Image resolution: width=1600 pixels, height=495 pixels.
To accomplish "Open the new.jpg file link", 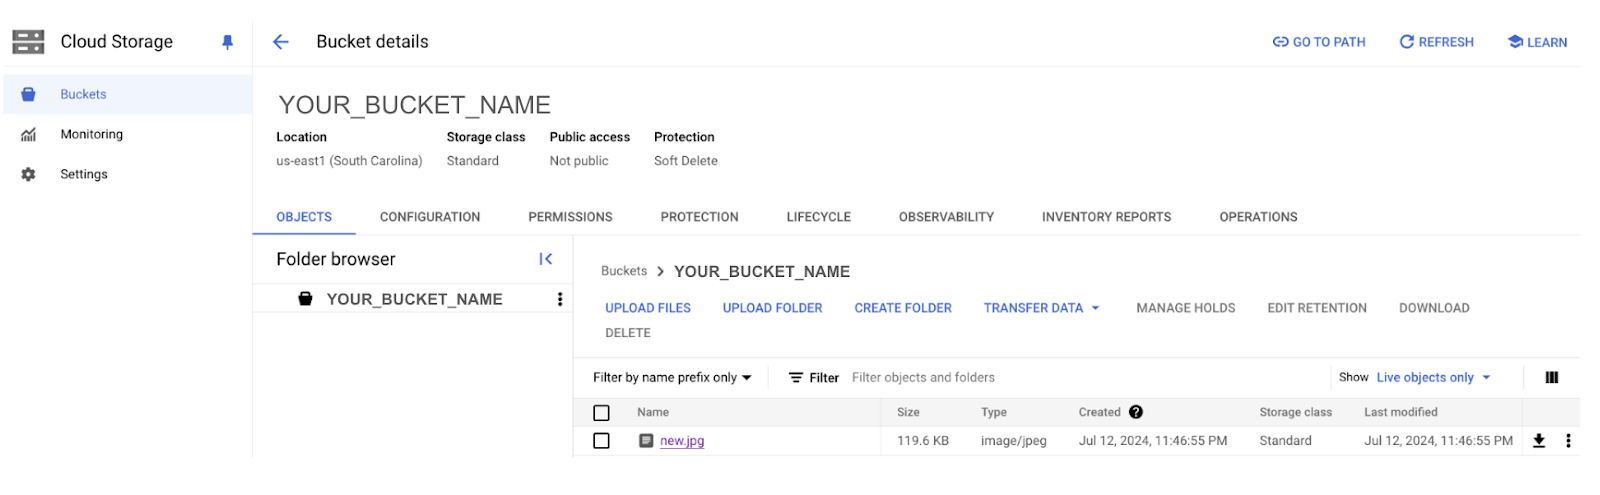I will 682,441.
